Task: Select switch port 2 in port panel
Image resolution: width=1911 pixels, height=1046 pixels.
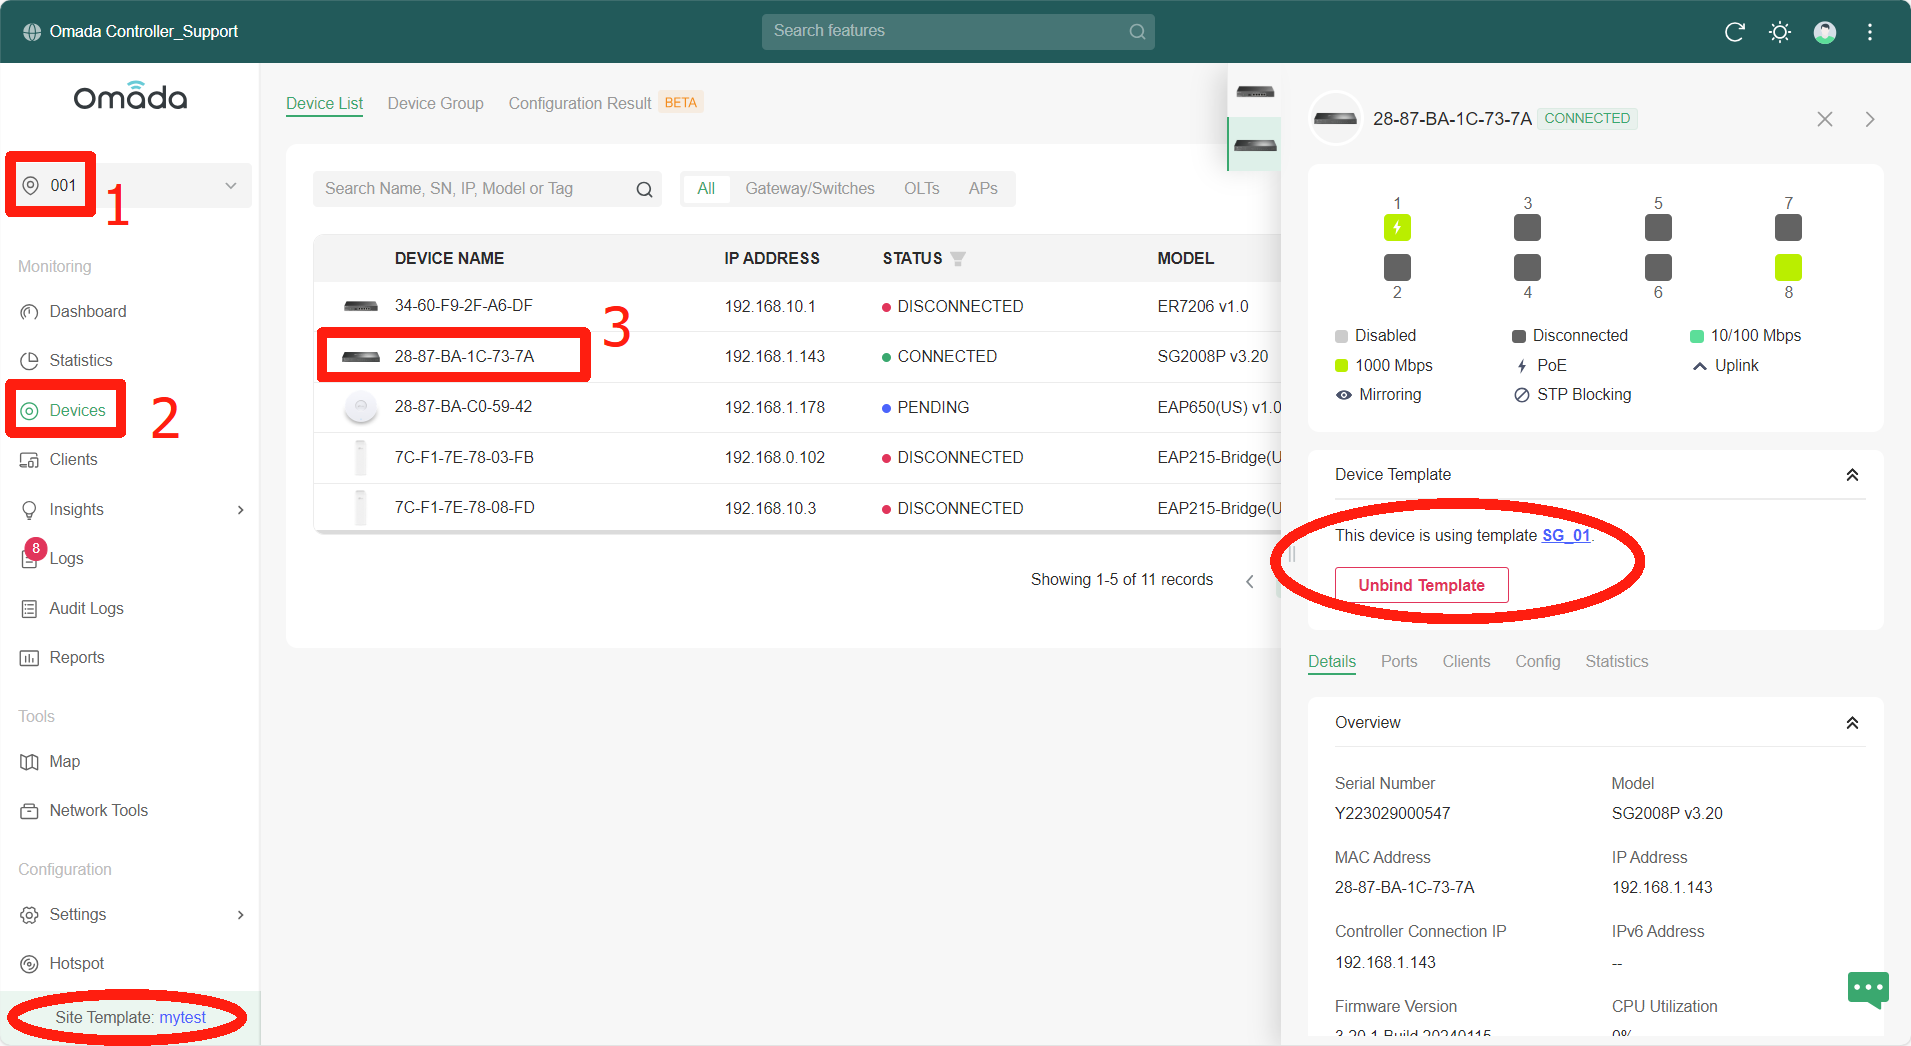Action: click(1397, 267)
